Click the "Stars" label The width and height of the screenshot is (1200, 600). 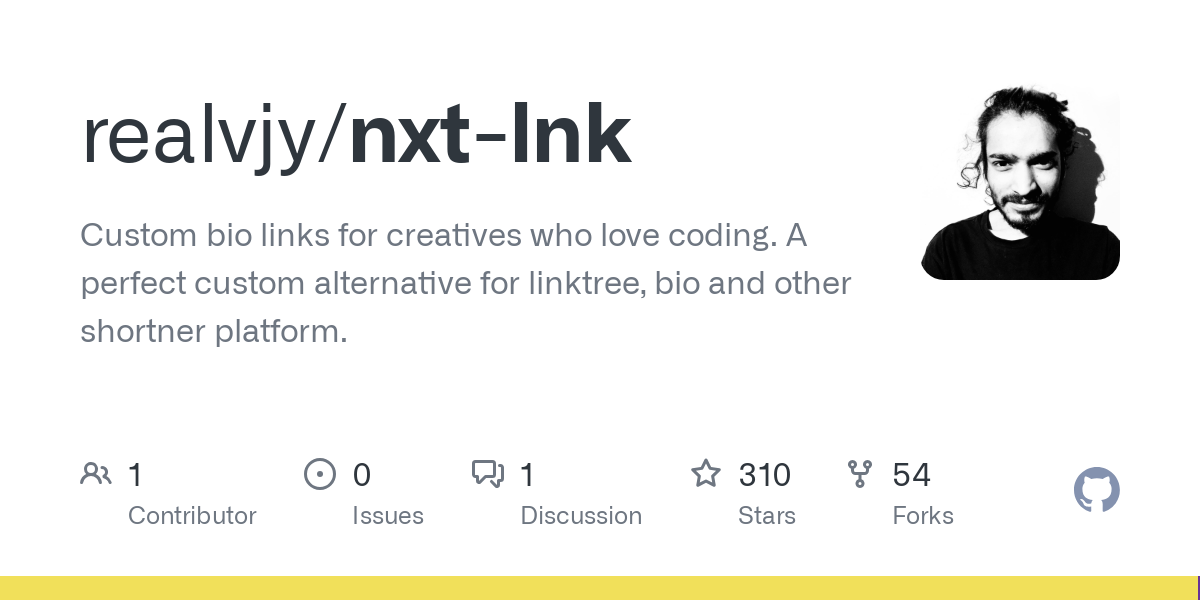[x=768, y=516]
